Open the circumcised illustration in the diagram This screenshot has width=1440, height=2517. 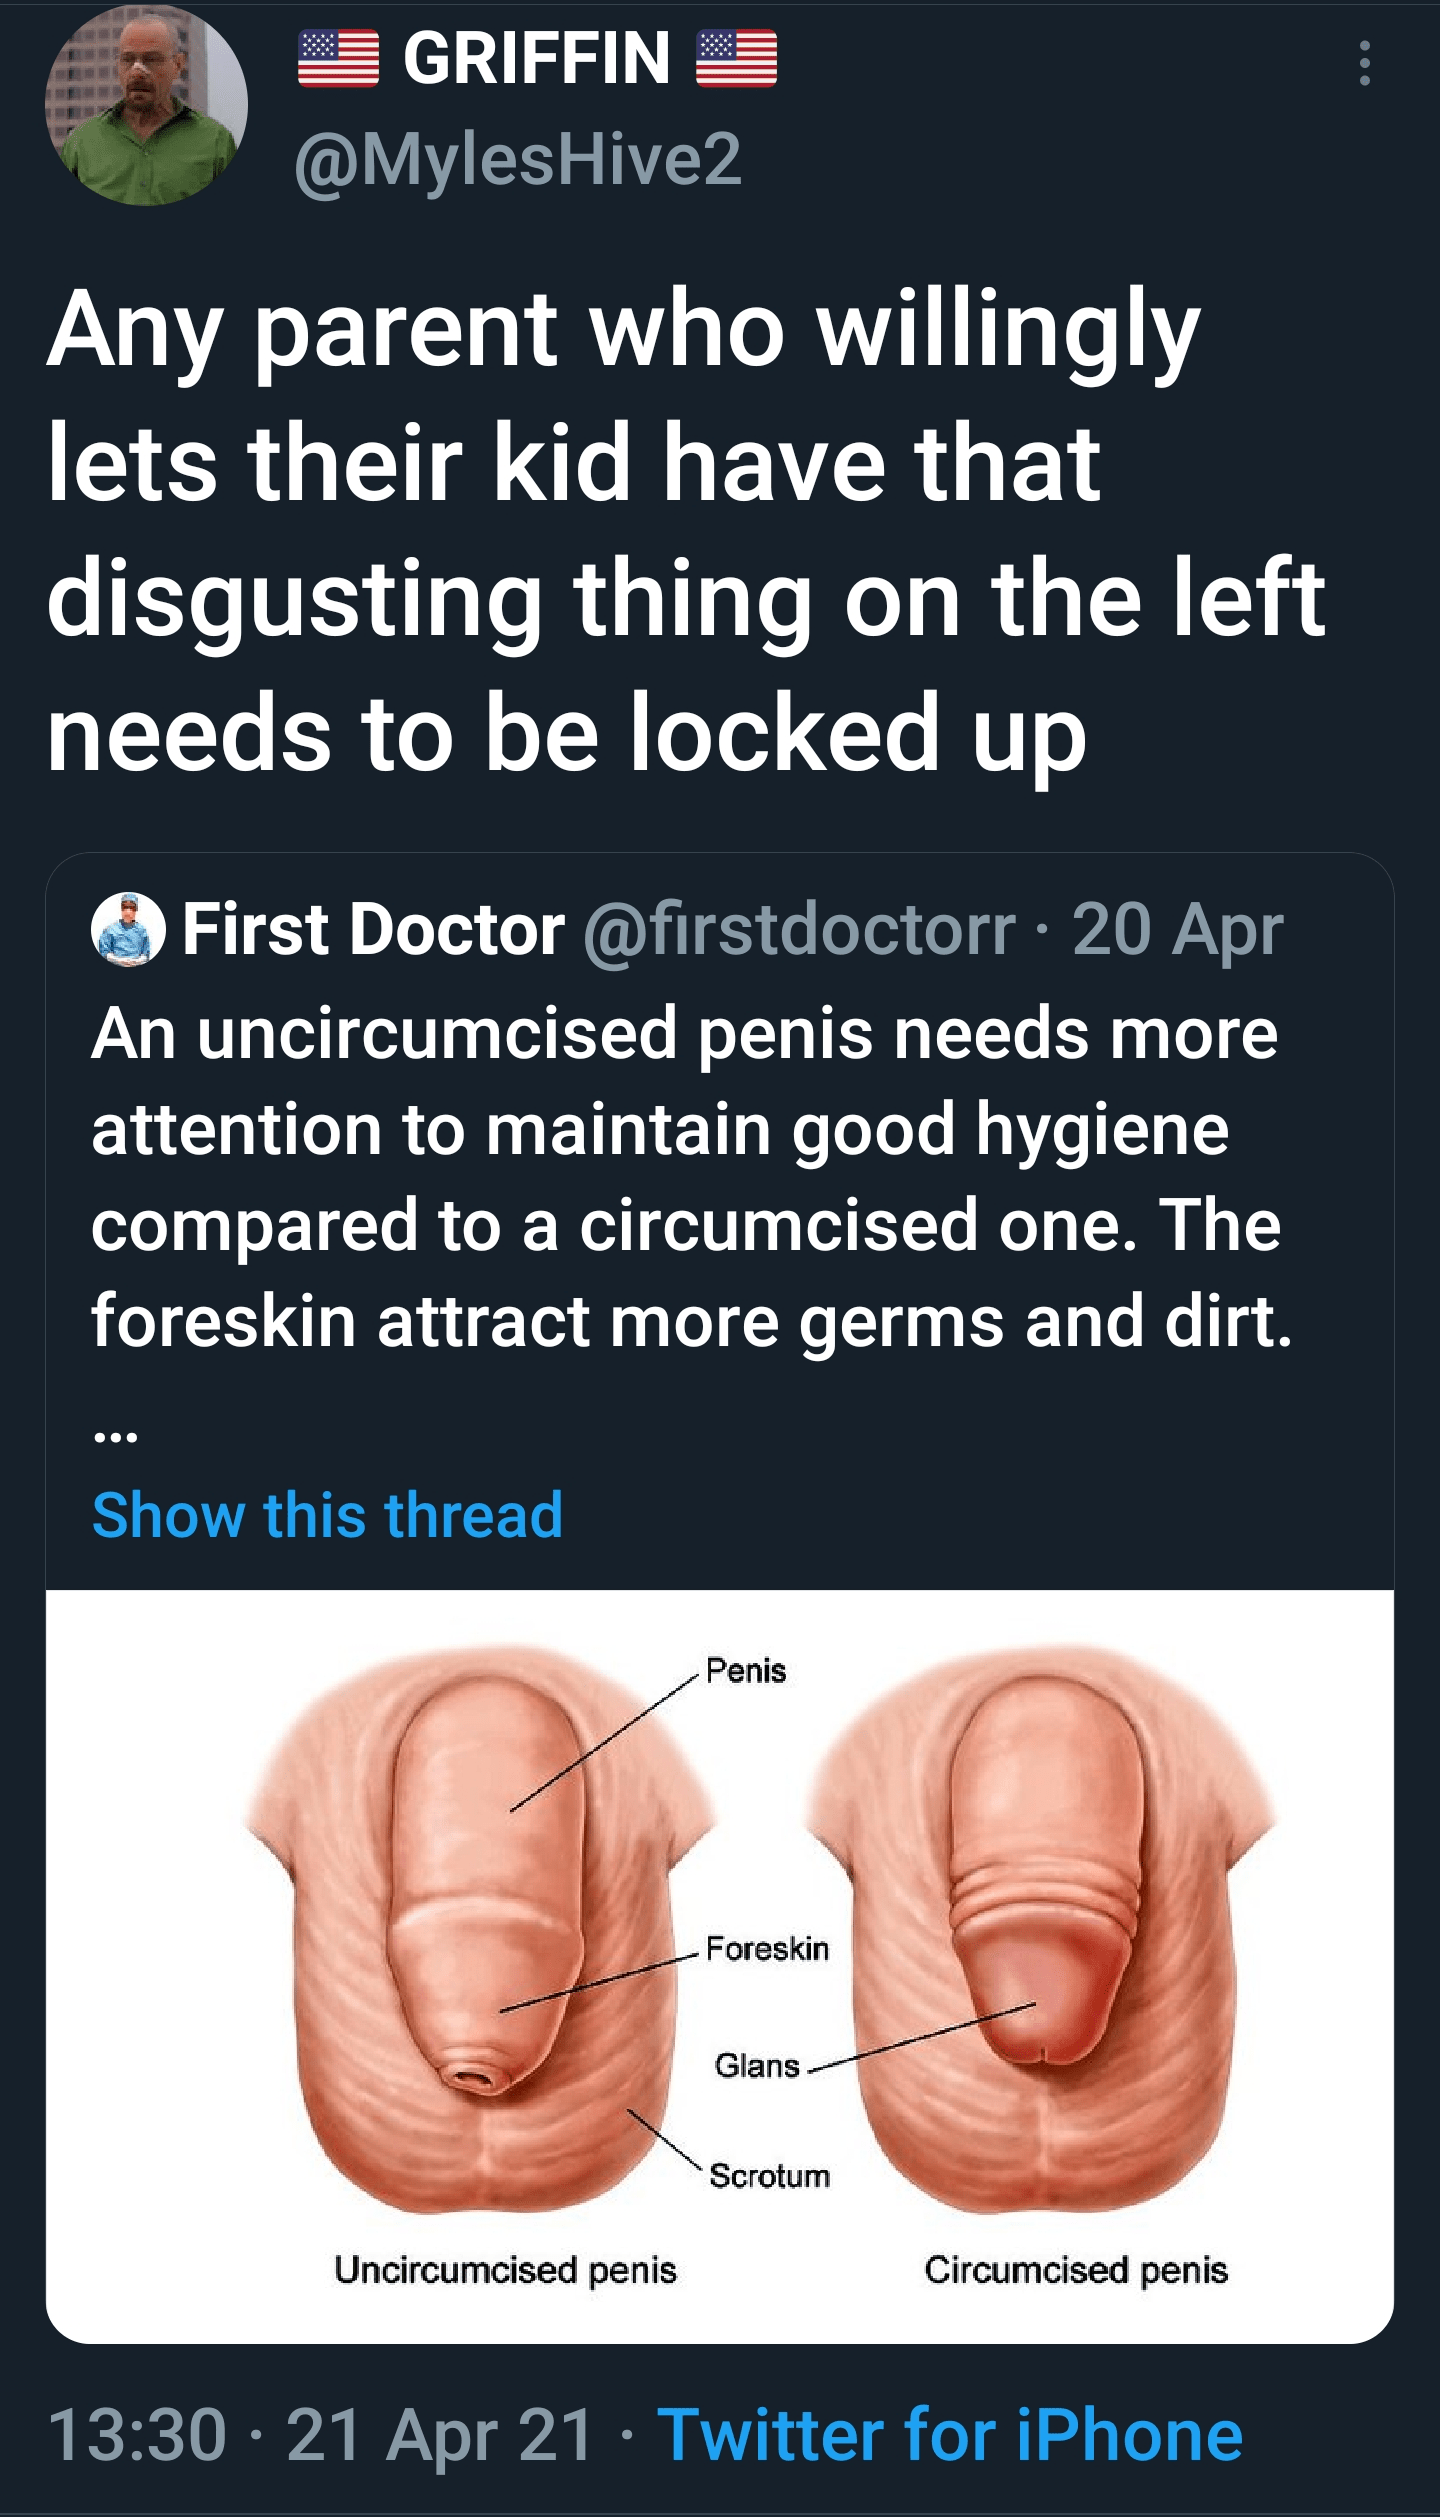point(1042,1927)
